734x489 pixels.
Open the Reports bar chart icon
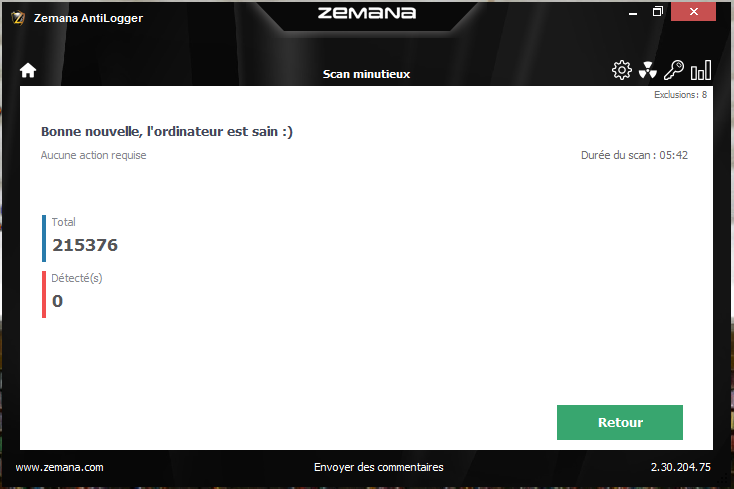pyautogui.click(x=701, y=70)
